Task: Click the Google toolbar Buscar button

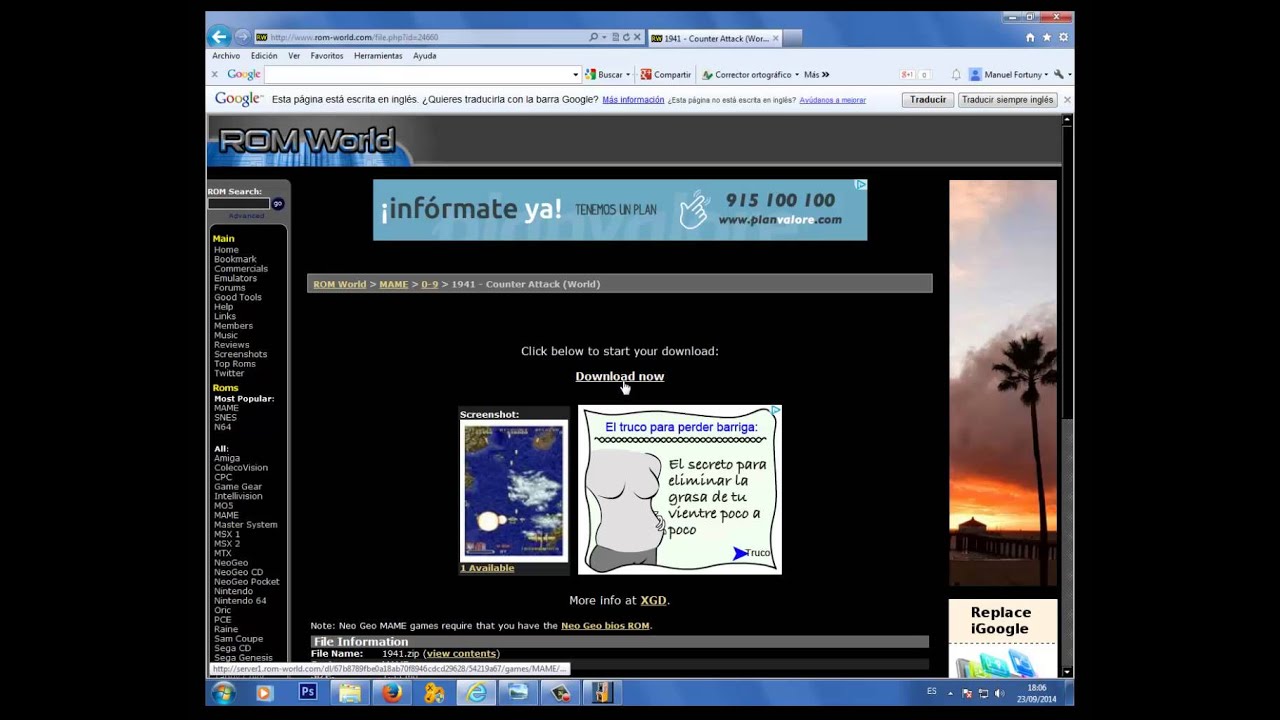Action: 604,74
